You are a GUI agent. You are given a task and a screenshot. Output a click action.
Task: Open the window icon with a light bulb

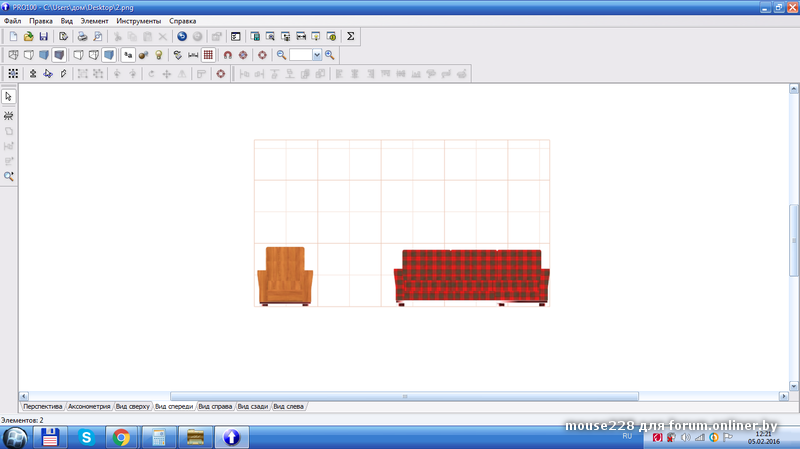tap(316, 36)
